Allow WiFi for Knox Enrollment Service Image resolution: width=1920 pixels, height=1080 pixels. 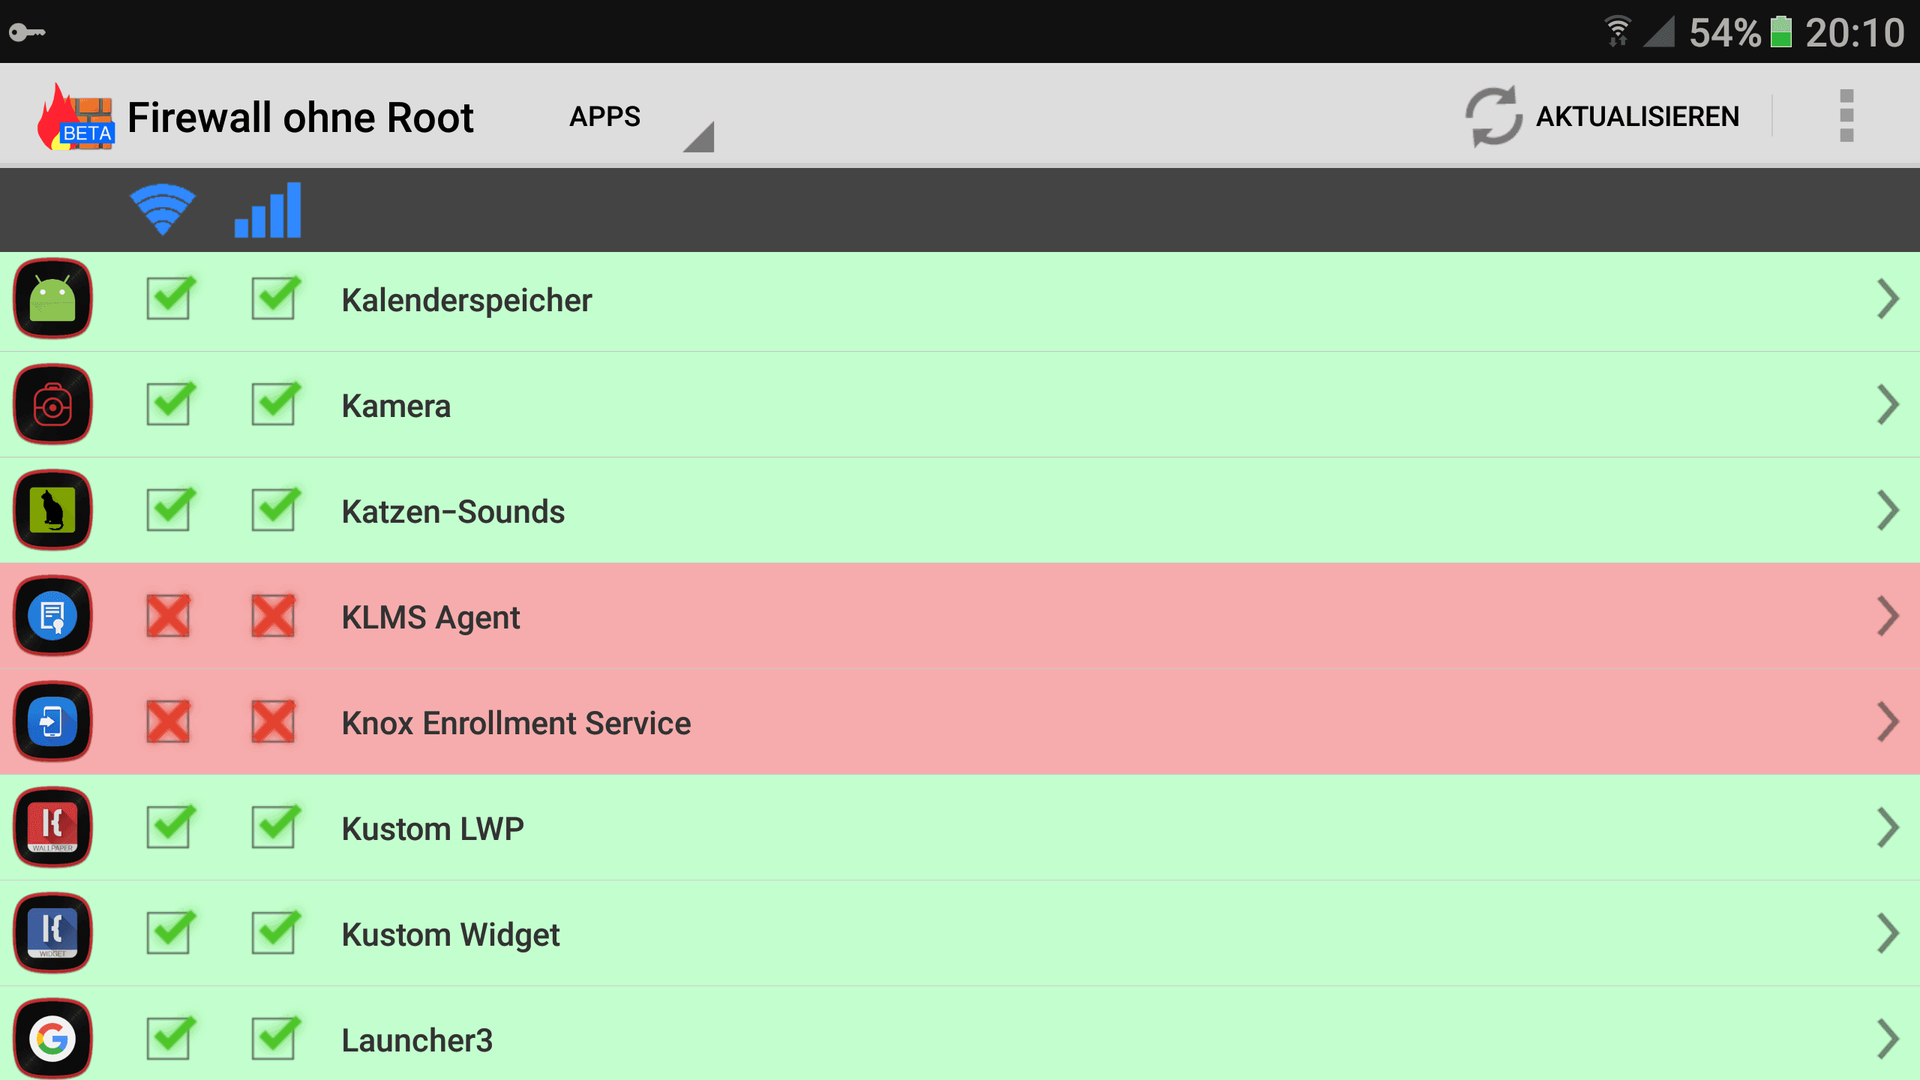coord(168,722)
